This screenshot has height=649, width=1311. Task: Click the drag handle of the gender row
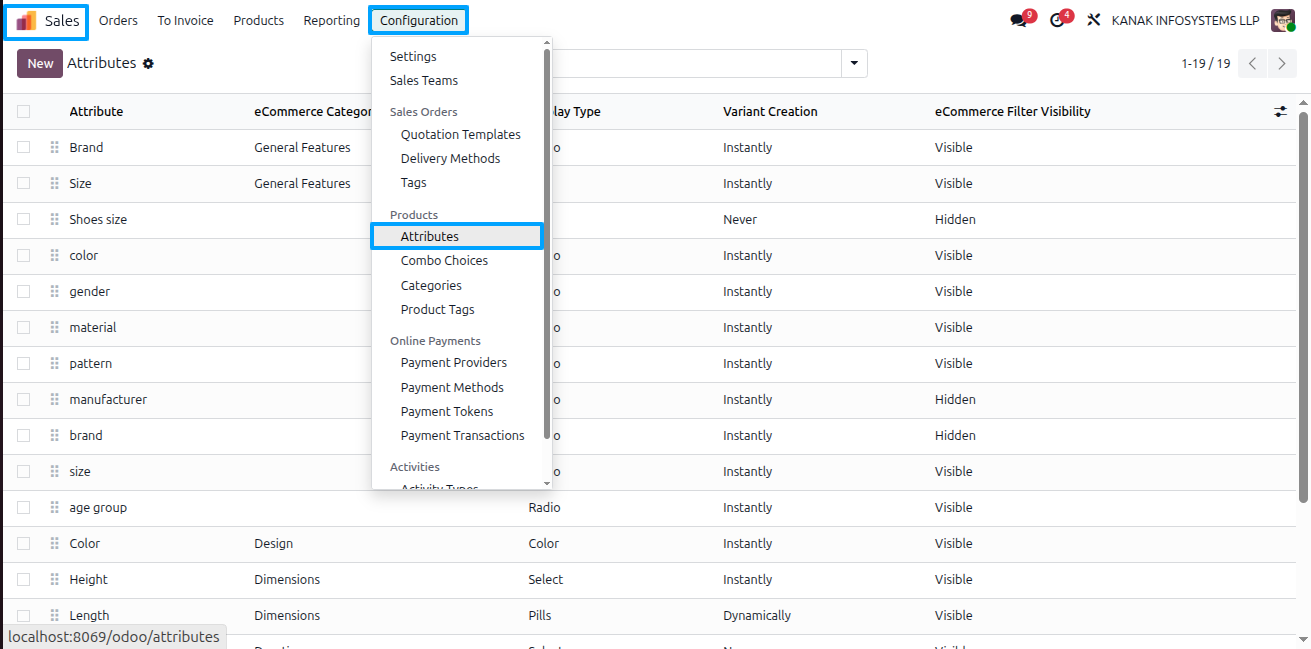pos(54,291)
